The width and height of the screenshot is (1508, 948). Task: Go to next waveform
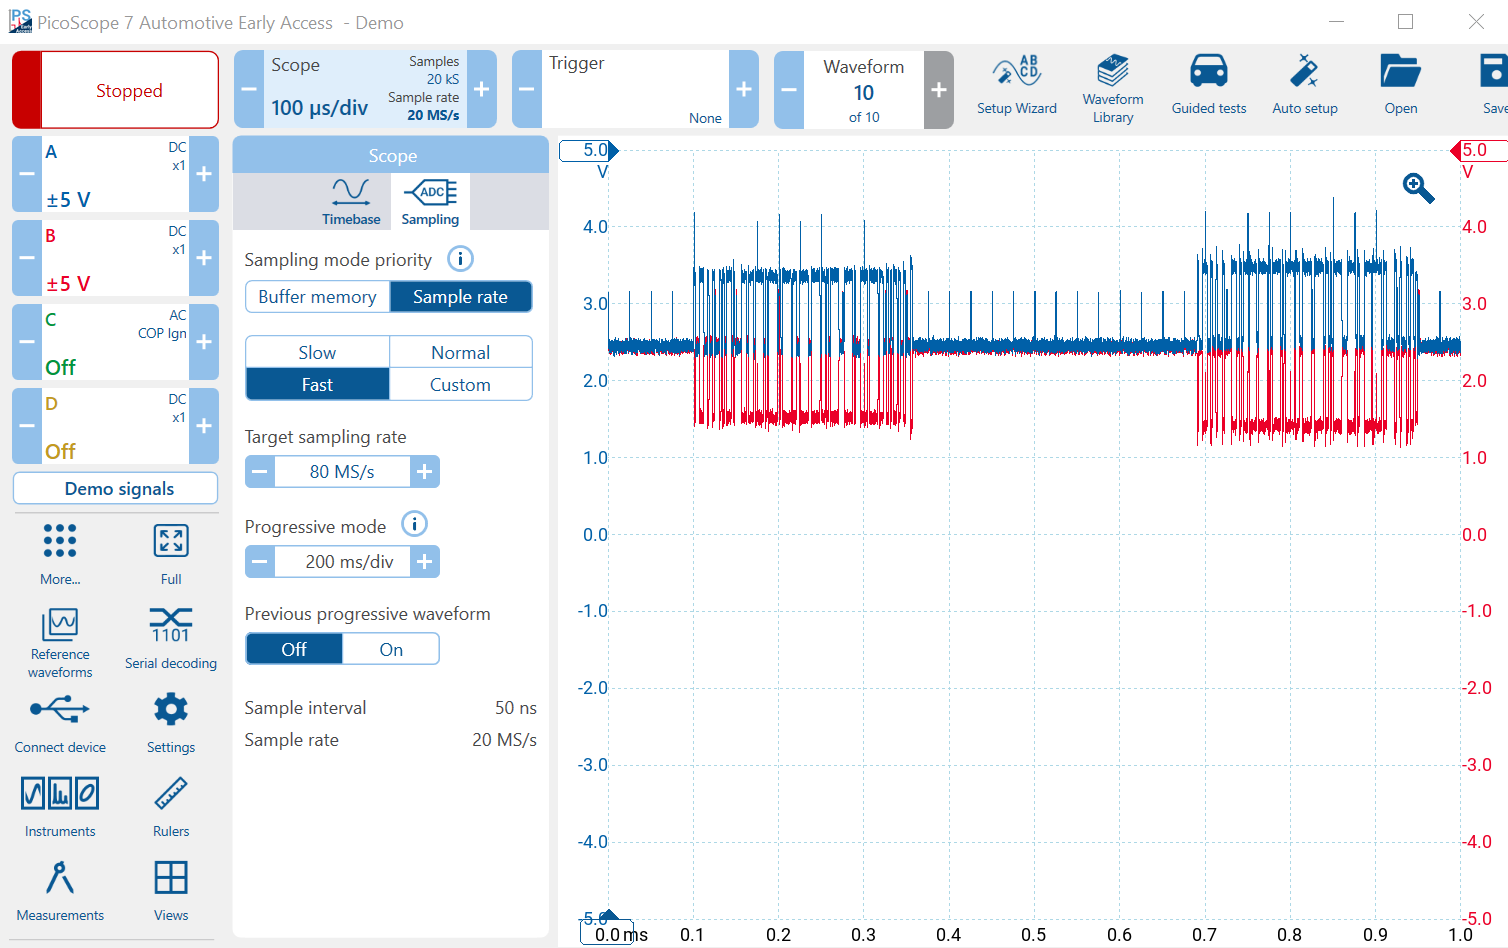(939, 90)
